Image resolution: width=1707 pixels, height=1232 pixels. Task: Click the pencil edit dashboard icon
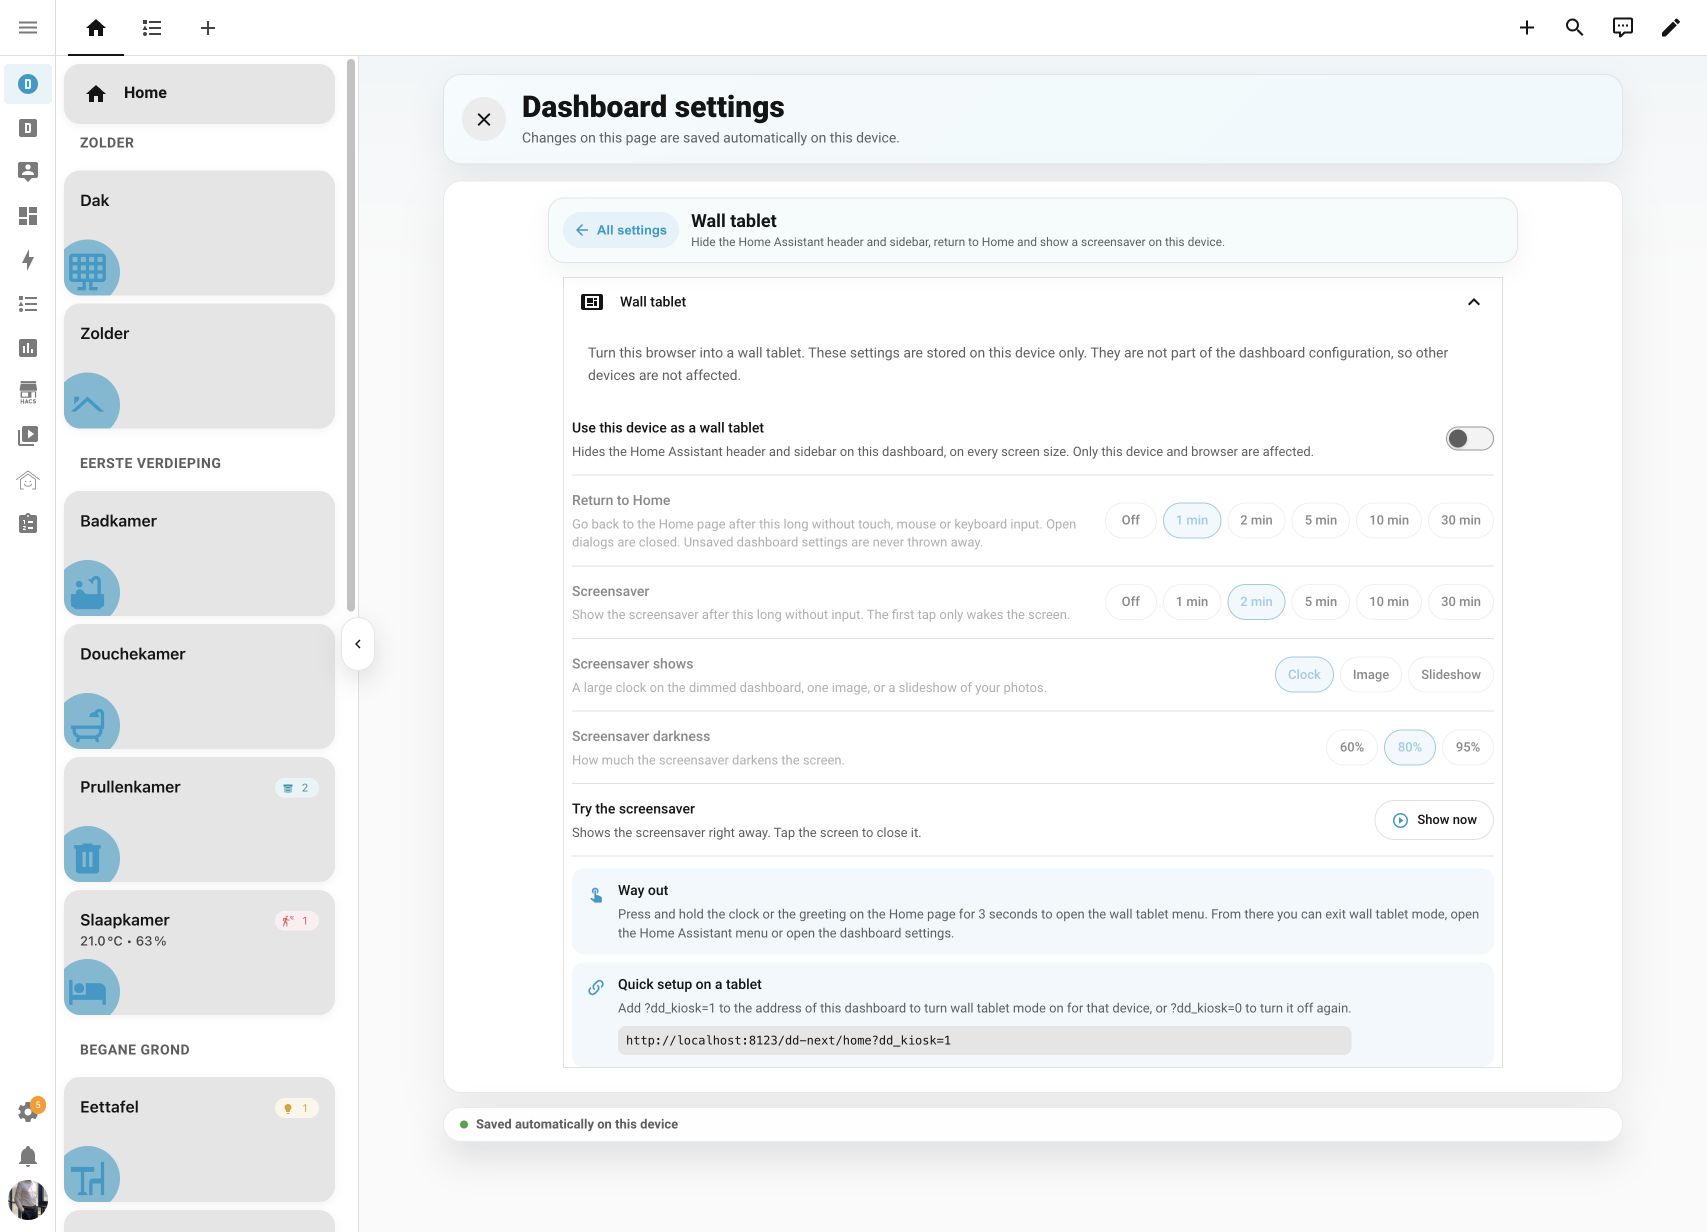(x=1671, y=28)
